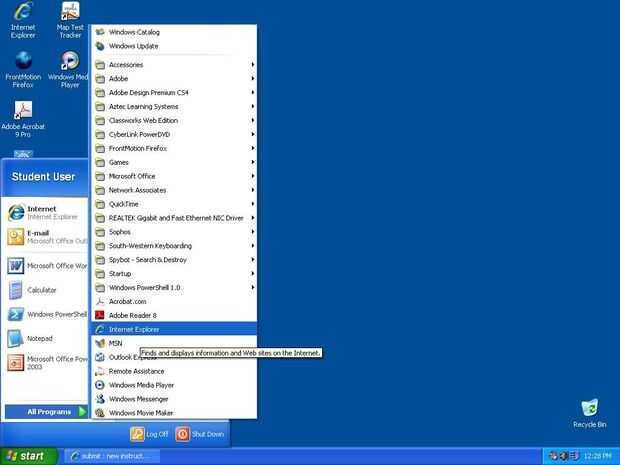Image resolution: width=620 pixels, height=465 pixels.
Task: Open Notepad from the Start menu
Action: click(x=16, y=339)
